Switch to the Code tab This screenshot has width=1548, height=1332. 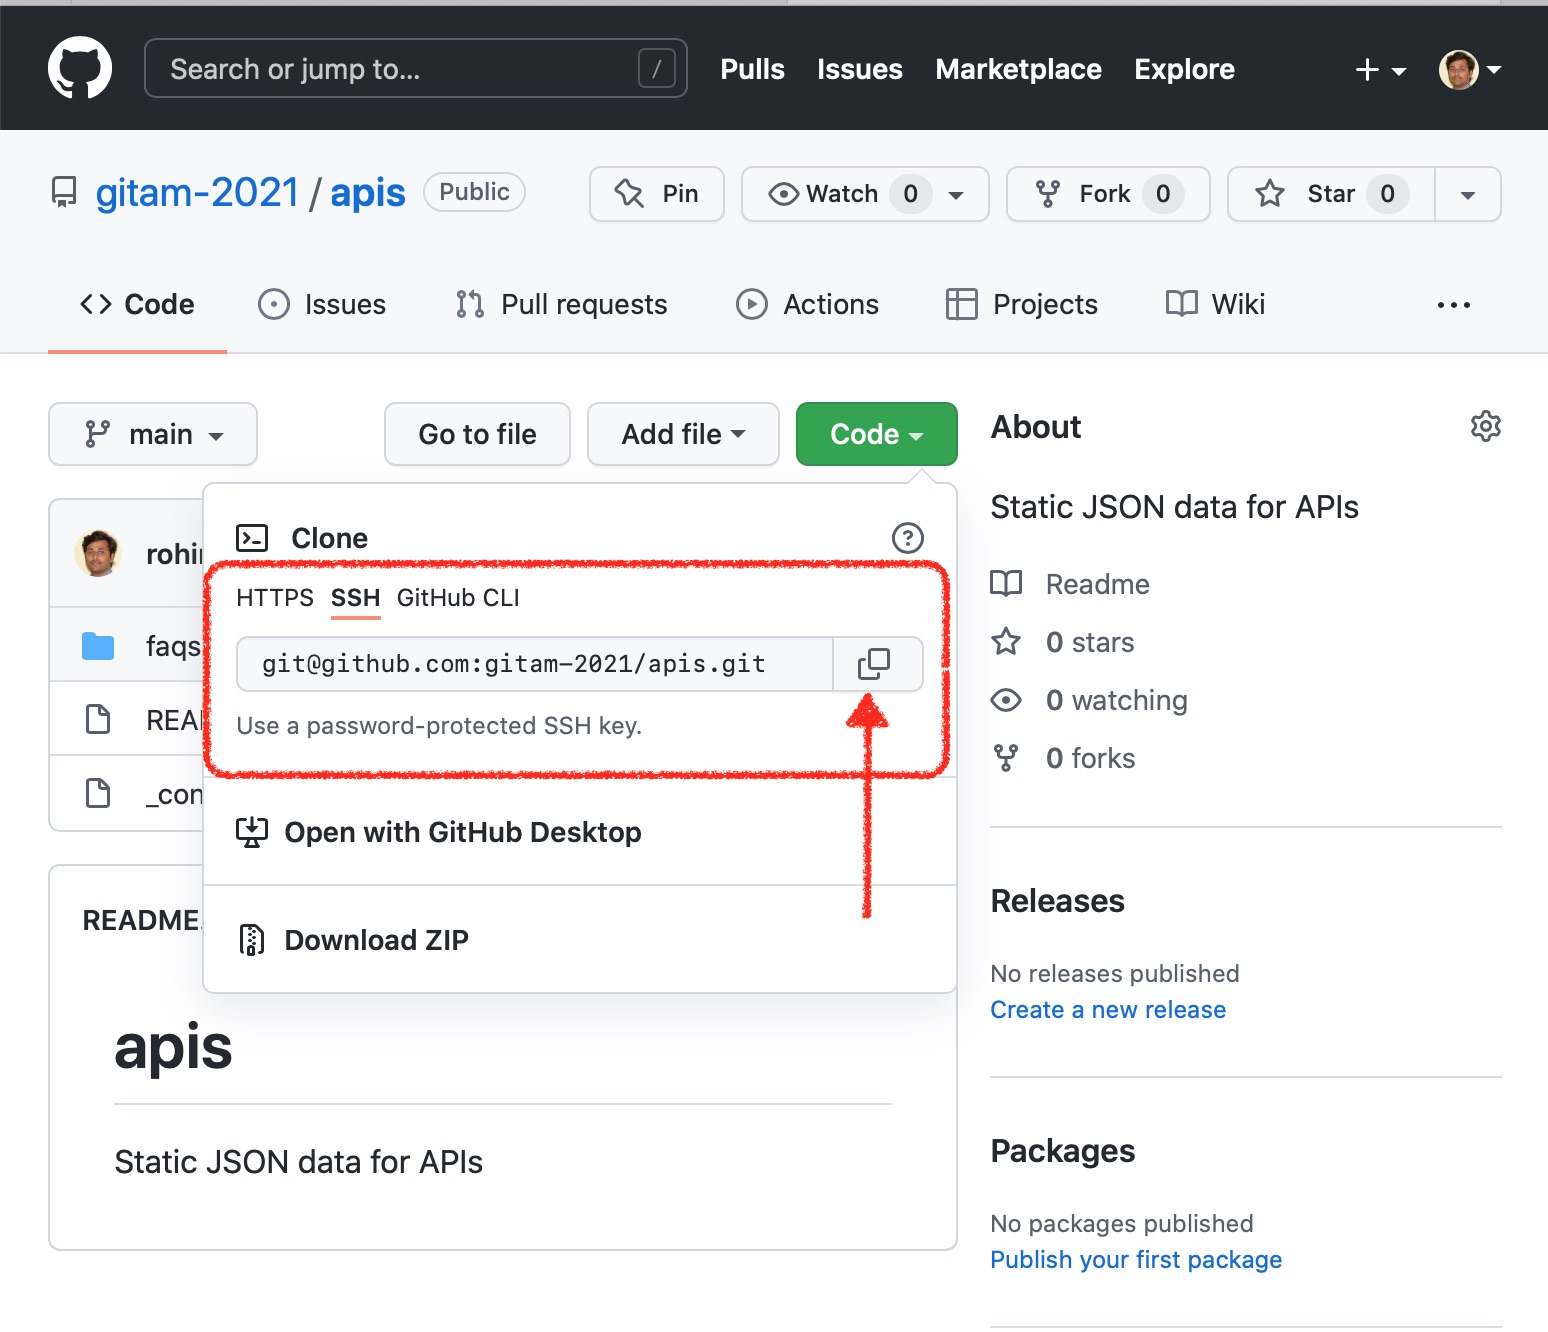137,304
